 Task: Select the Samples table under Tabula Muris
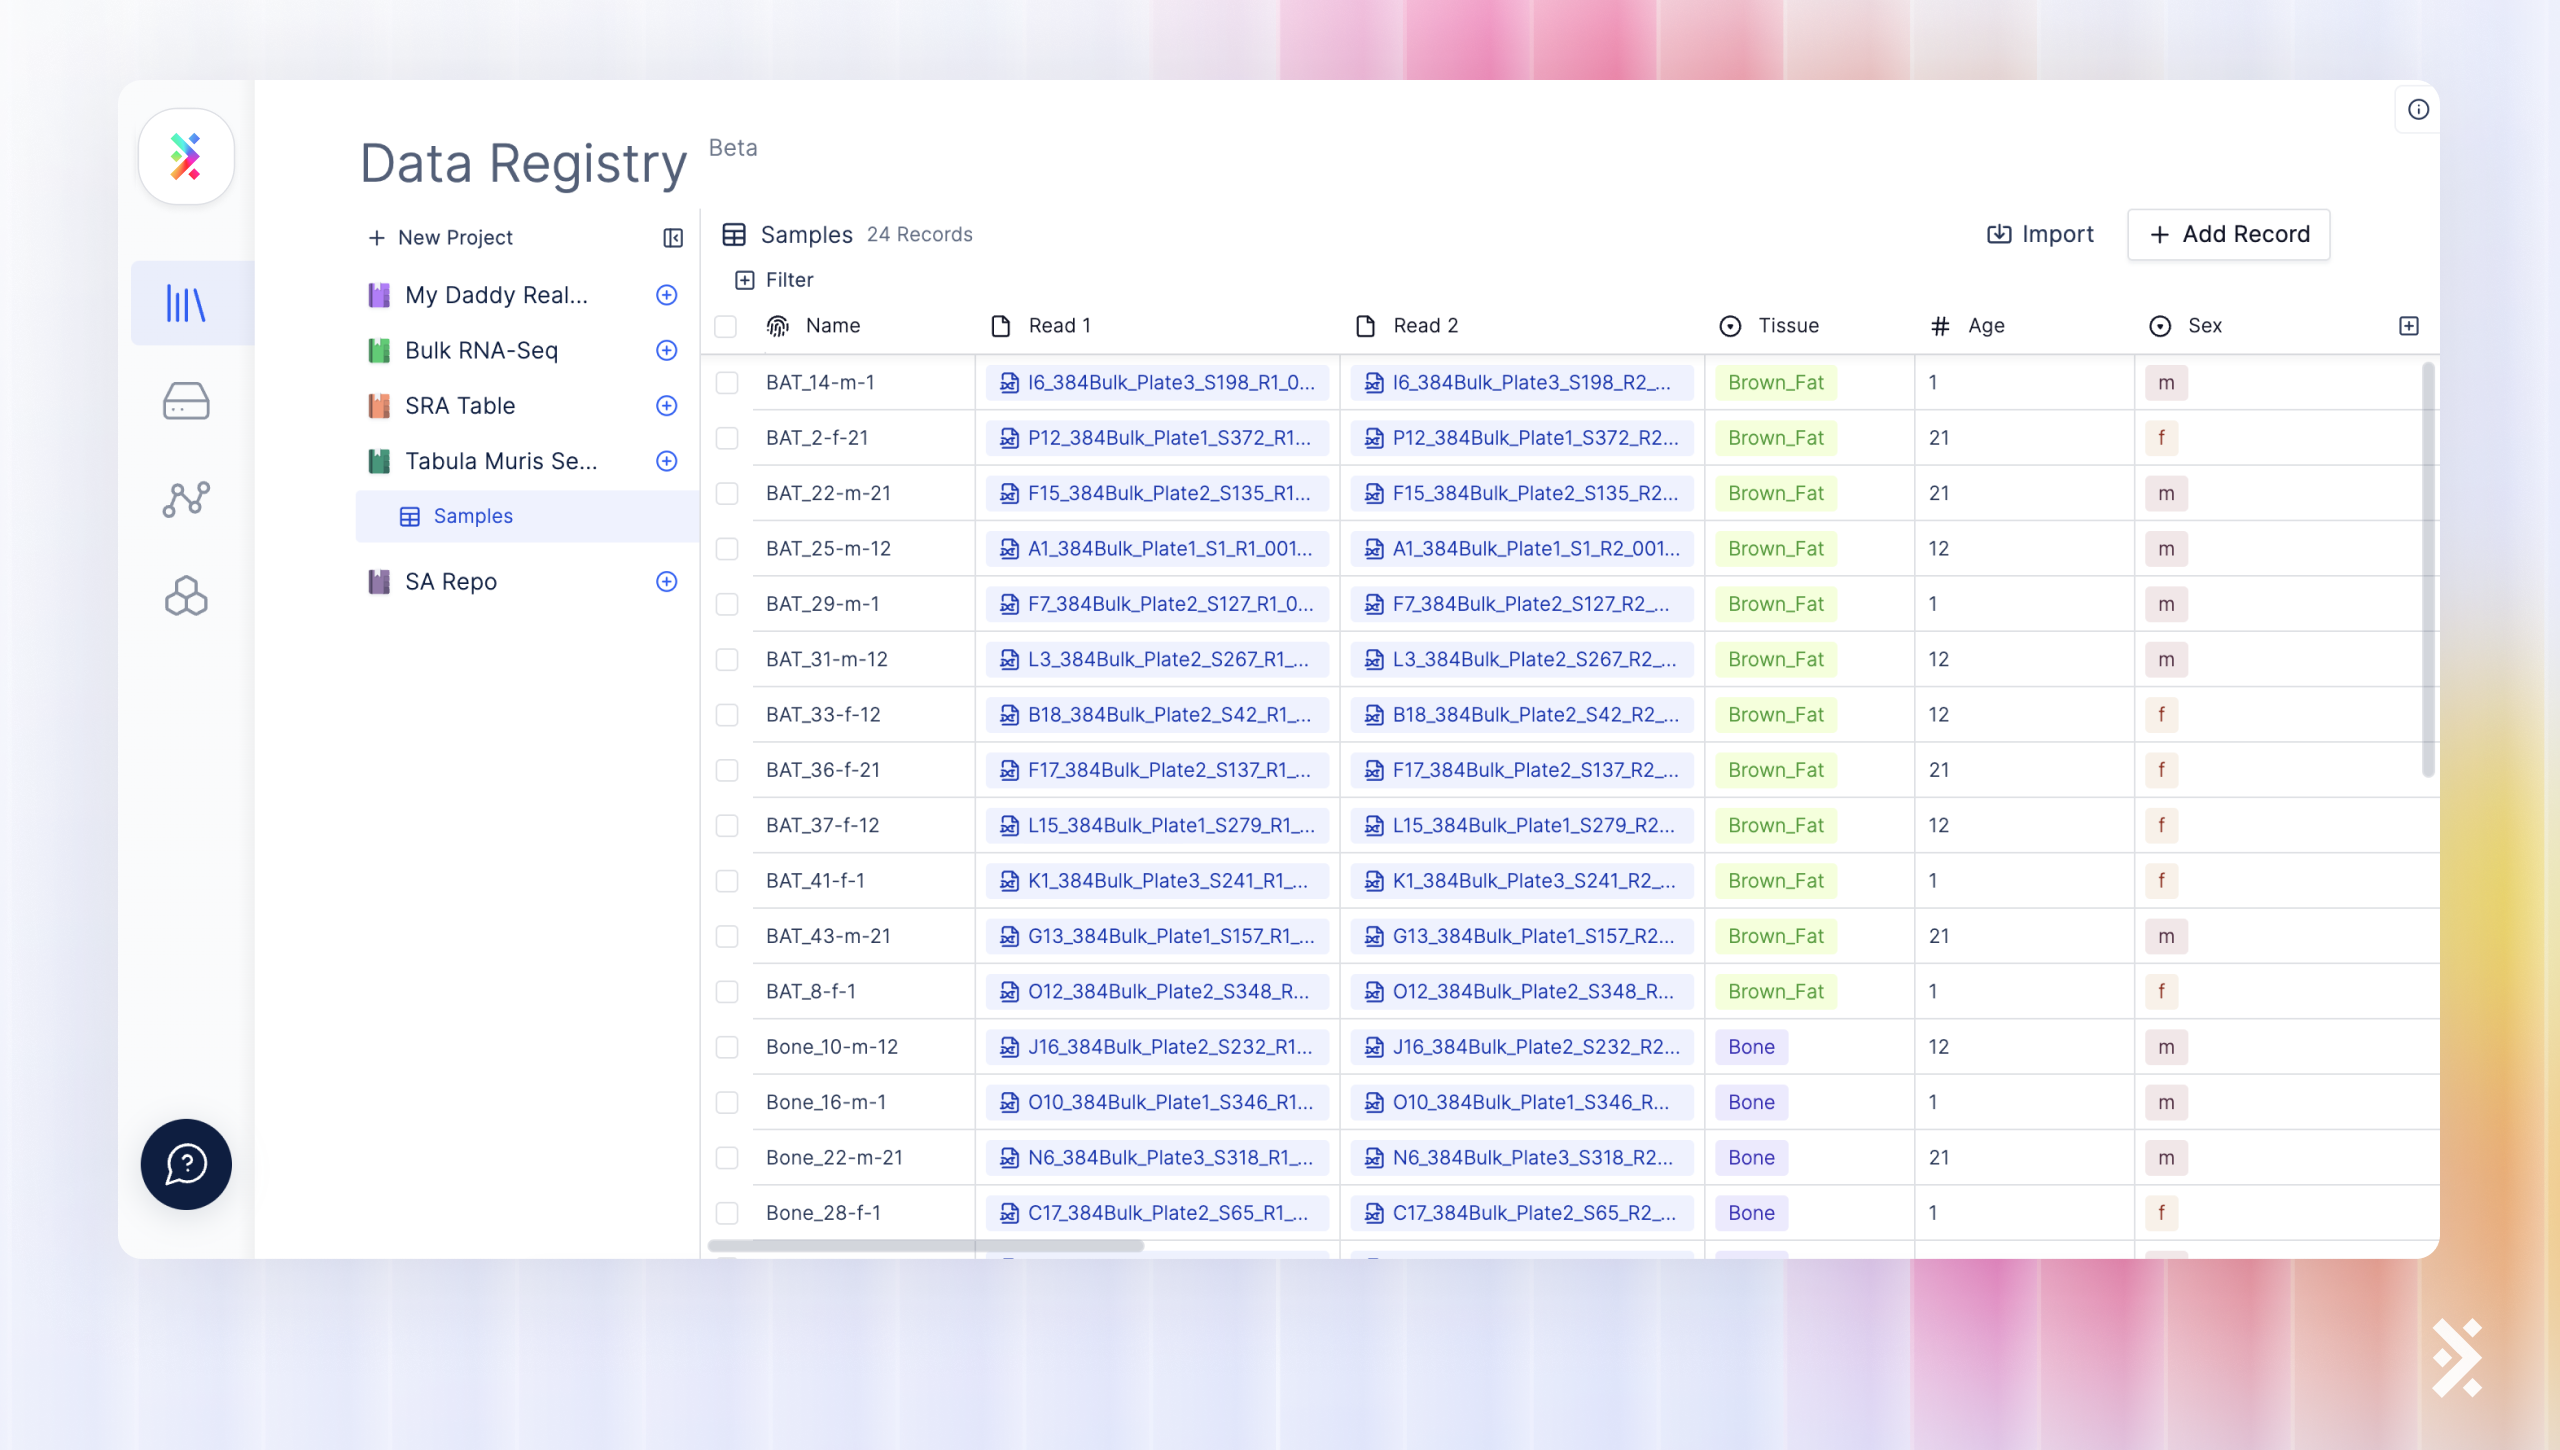472,516
